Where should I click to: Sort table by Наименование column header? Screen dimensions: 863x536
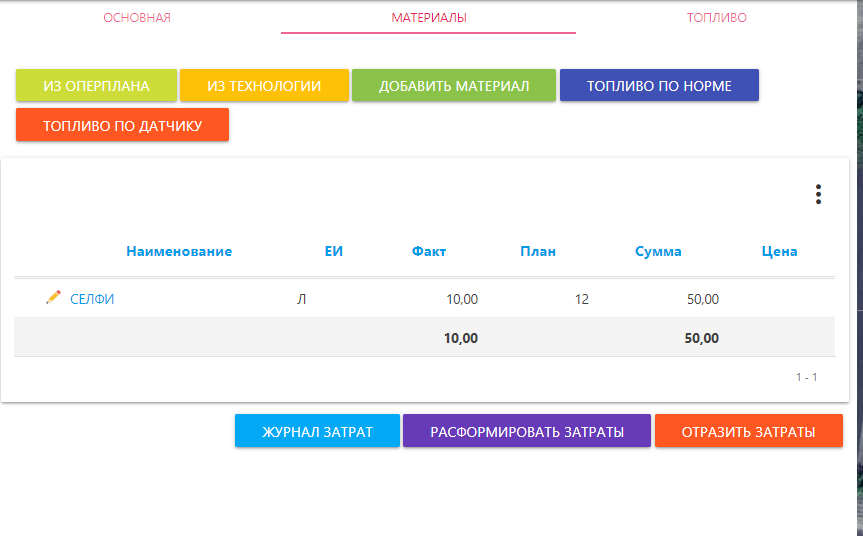pos(179,252)
